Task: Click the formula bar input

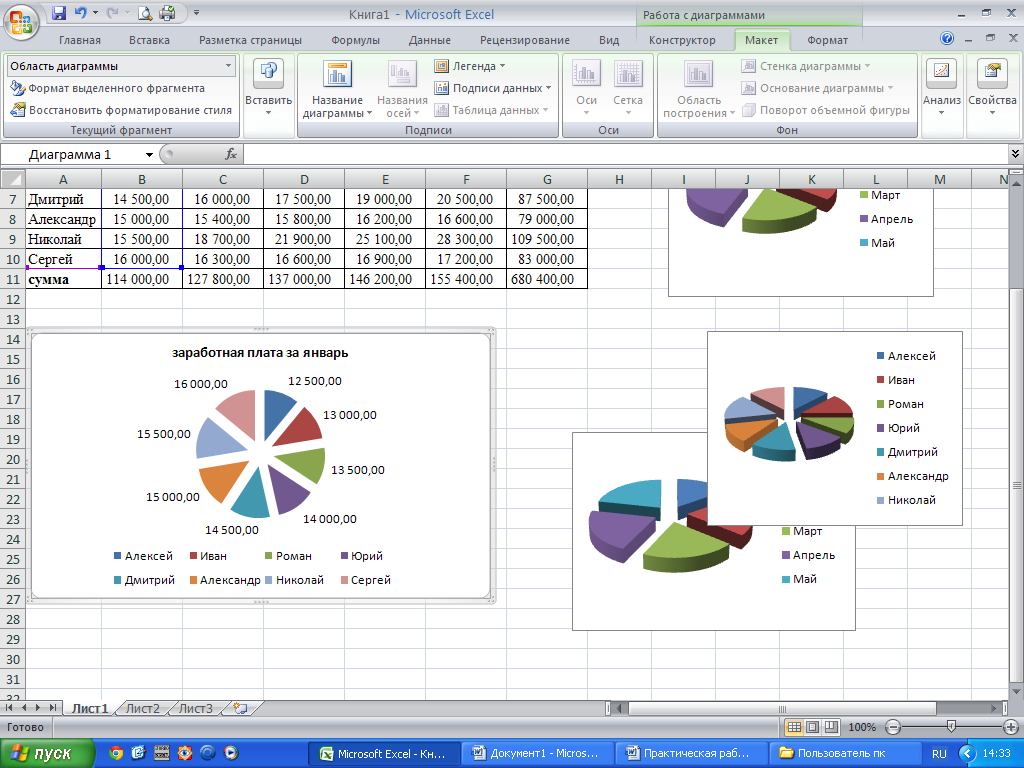Action: point(626,155)
